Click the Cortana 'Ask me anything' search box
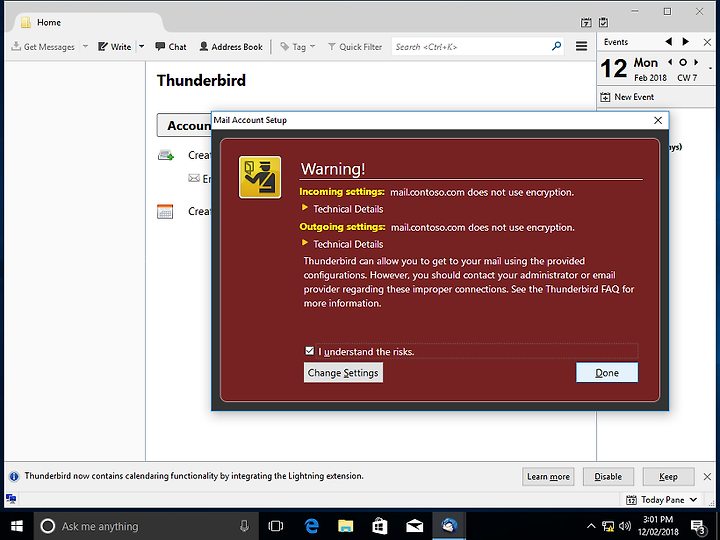This screenshot has width=720, height=540. click(145, 526)
